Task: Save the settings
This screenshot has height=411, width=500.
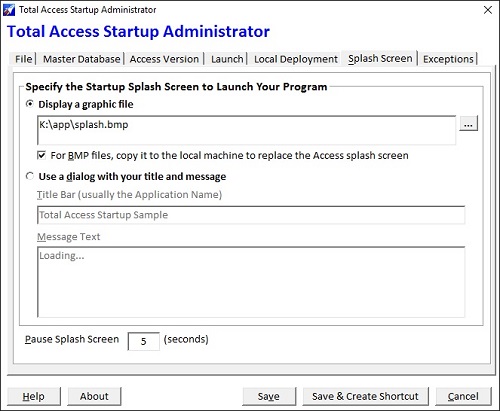Action: tap(269, 396)
